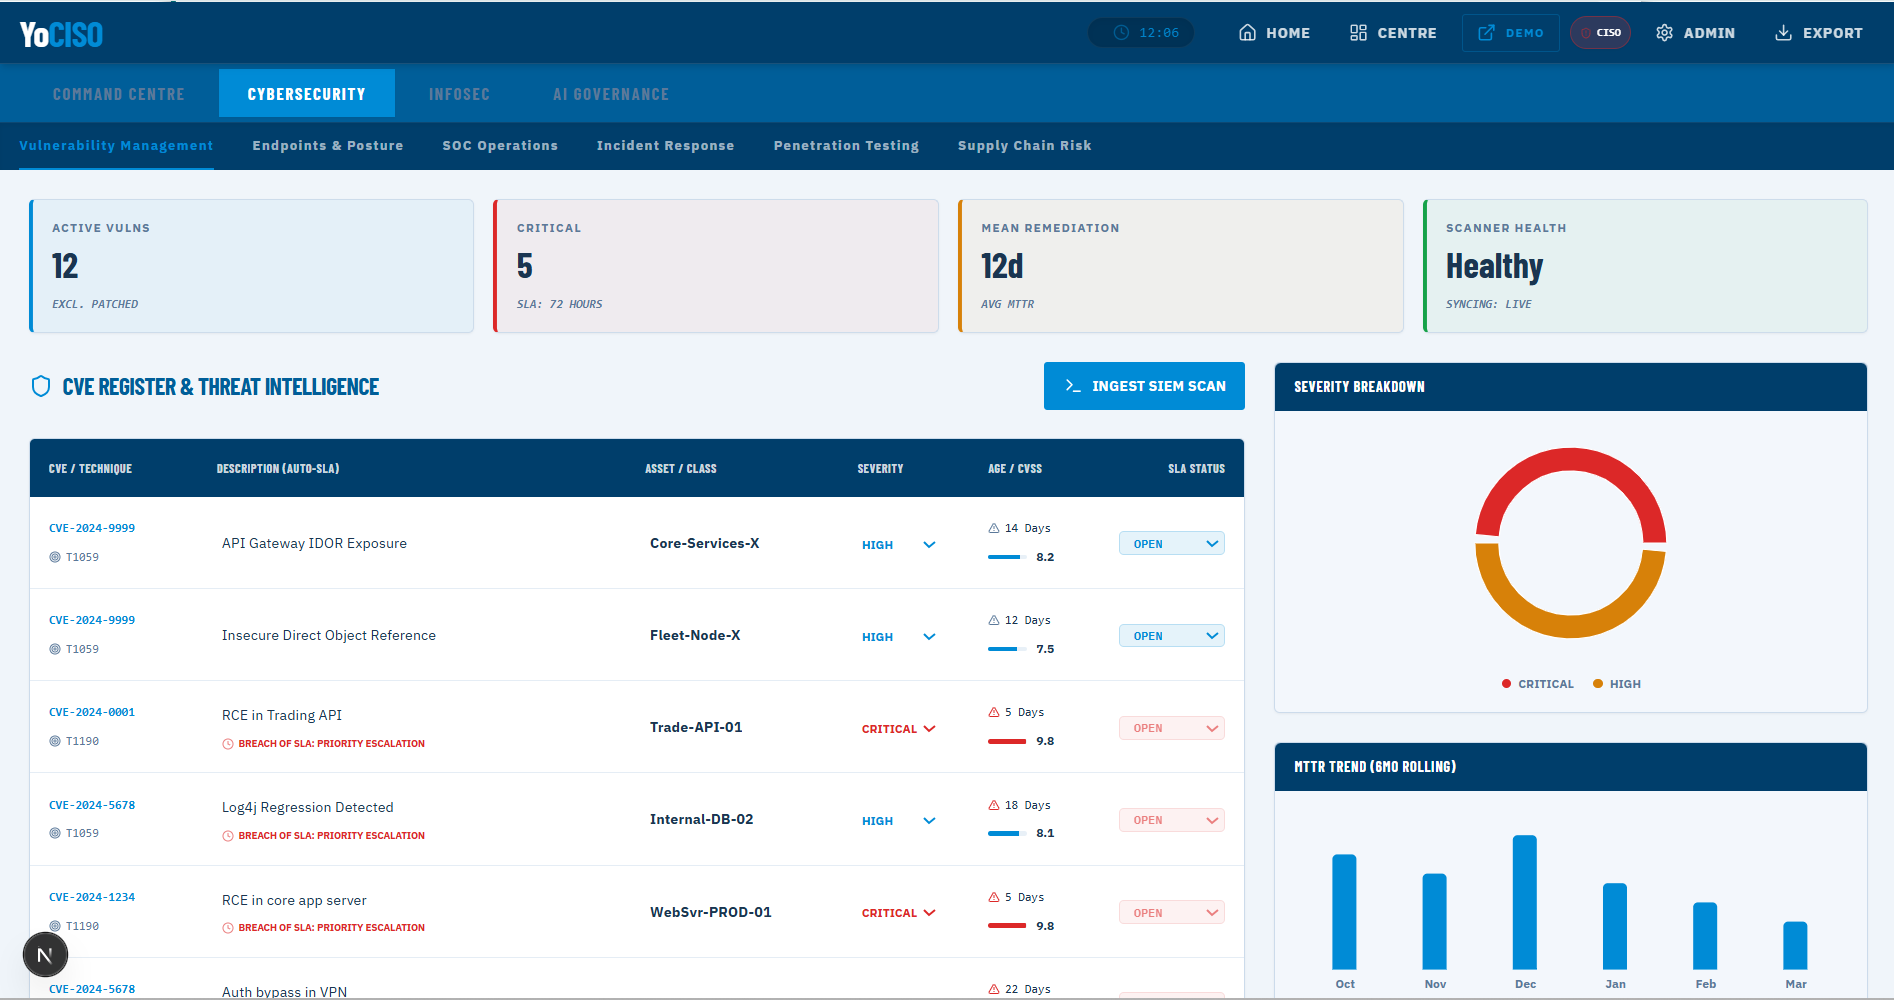Click the warning triangle beside 14 Days
This screenshot has width=1894, height=1000.
[994, 528]
